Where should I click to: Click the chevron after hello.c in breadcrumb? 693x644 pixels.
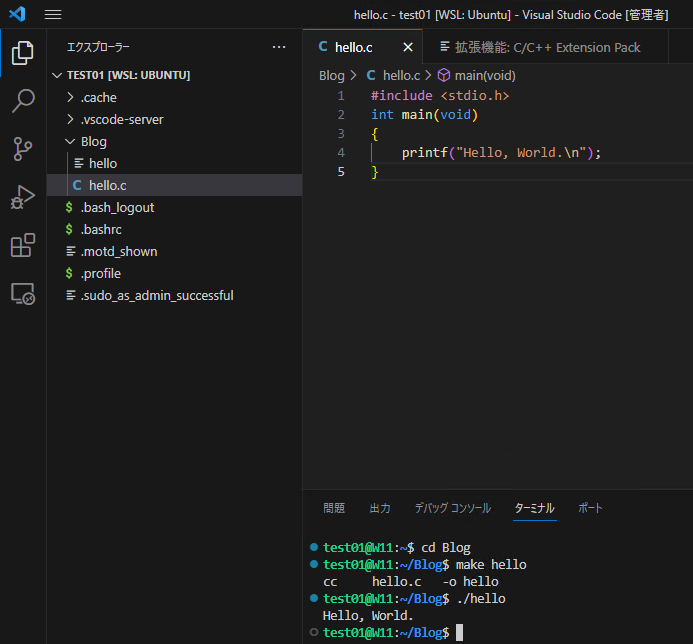(x=428, y=76)
